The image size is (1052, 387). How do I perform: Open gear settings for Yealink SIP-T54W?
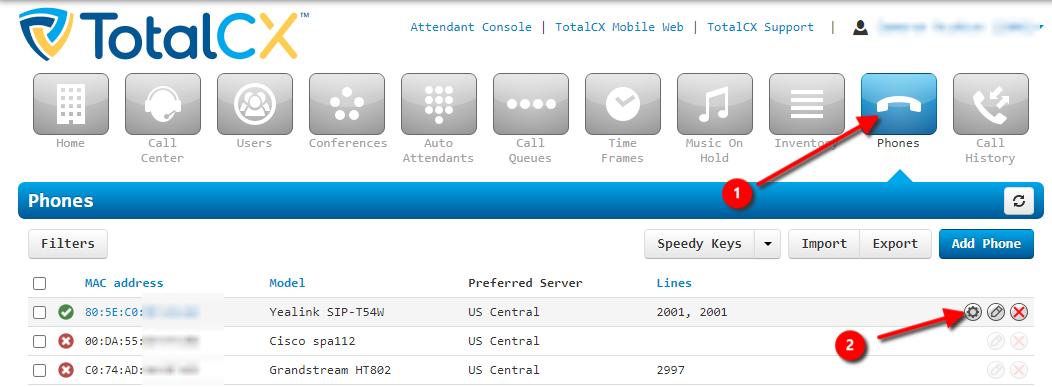coord(973,312)
